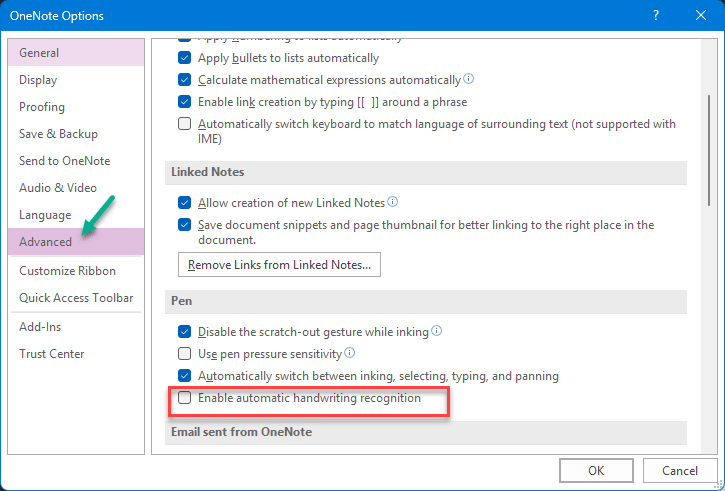Viewport: 725px width, 491px height.
Task: Toggle Calculate mathematical expressions automatically
Action: 184,80
